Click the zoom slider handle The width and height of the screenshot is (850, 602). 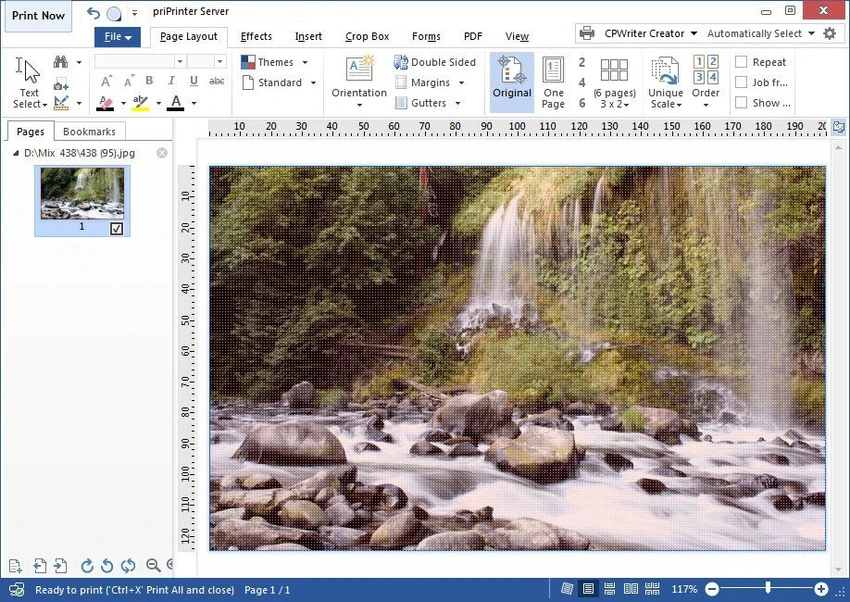tap(768, 588)
